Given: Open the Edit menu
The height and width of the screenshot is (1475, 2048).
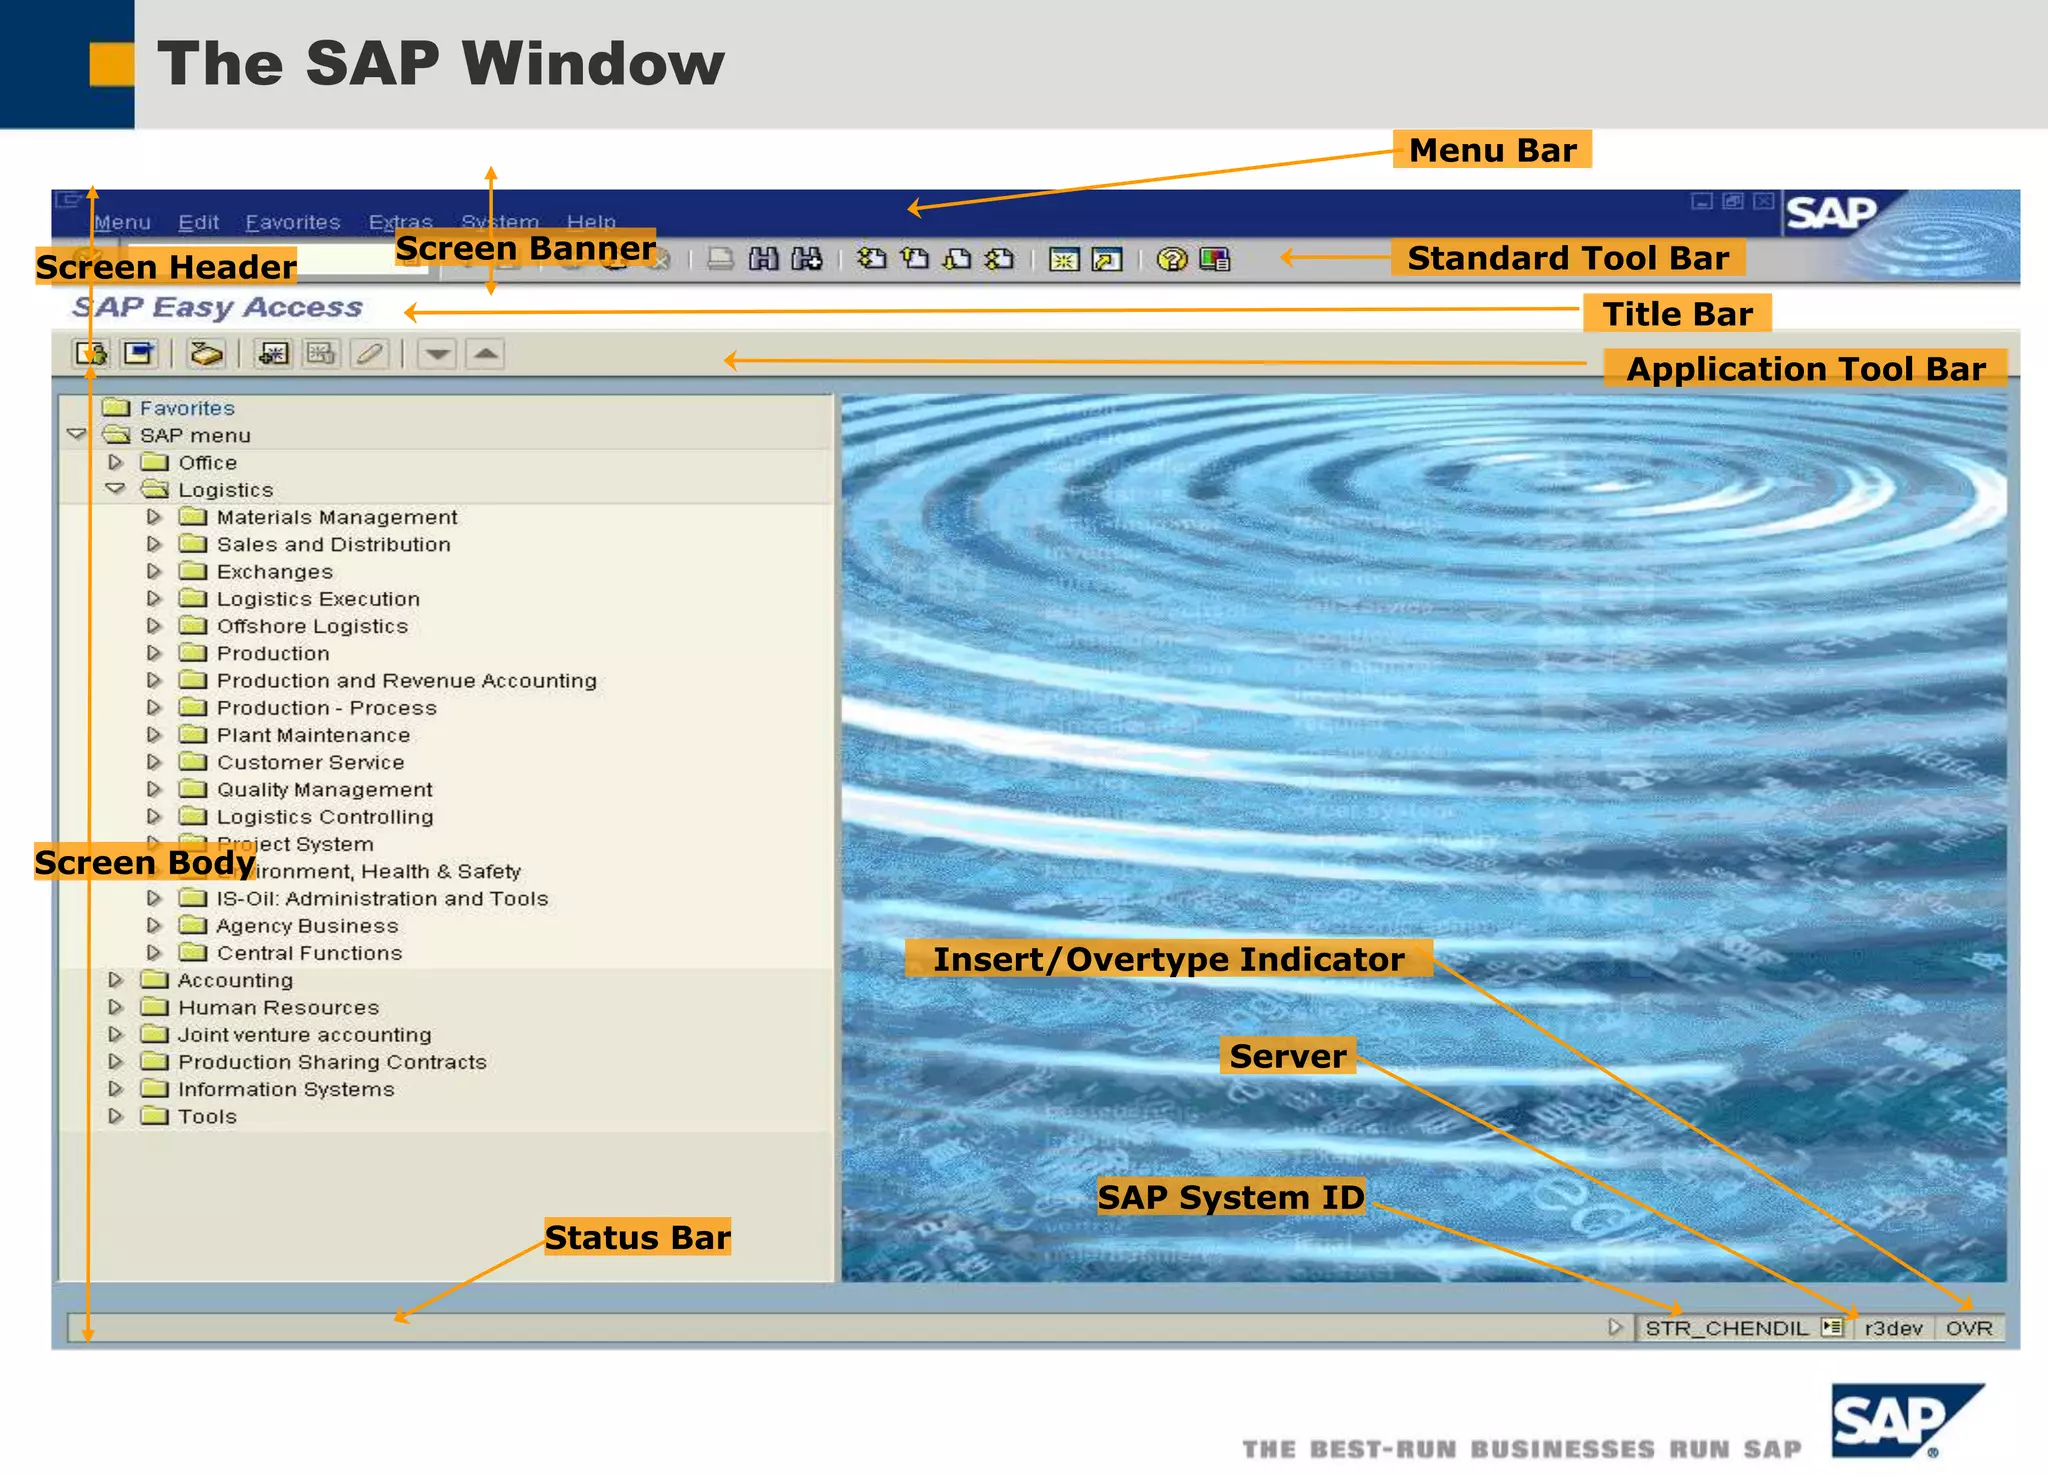Looking at the screenshot, I should tap(198, 222).
